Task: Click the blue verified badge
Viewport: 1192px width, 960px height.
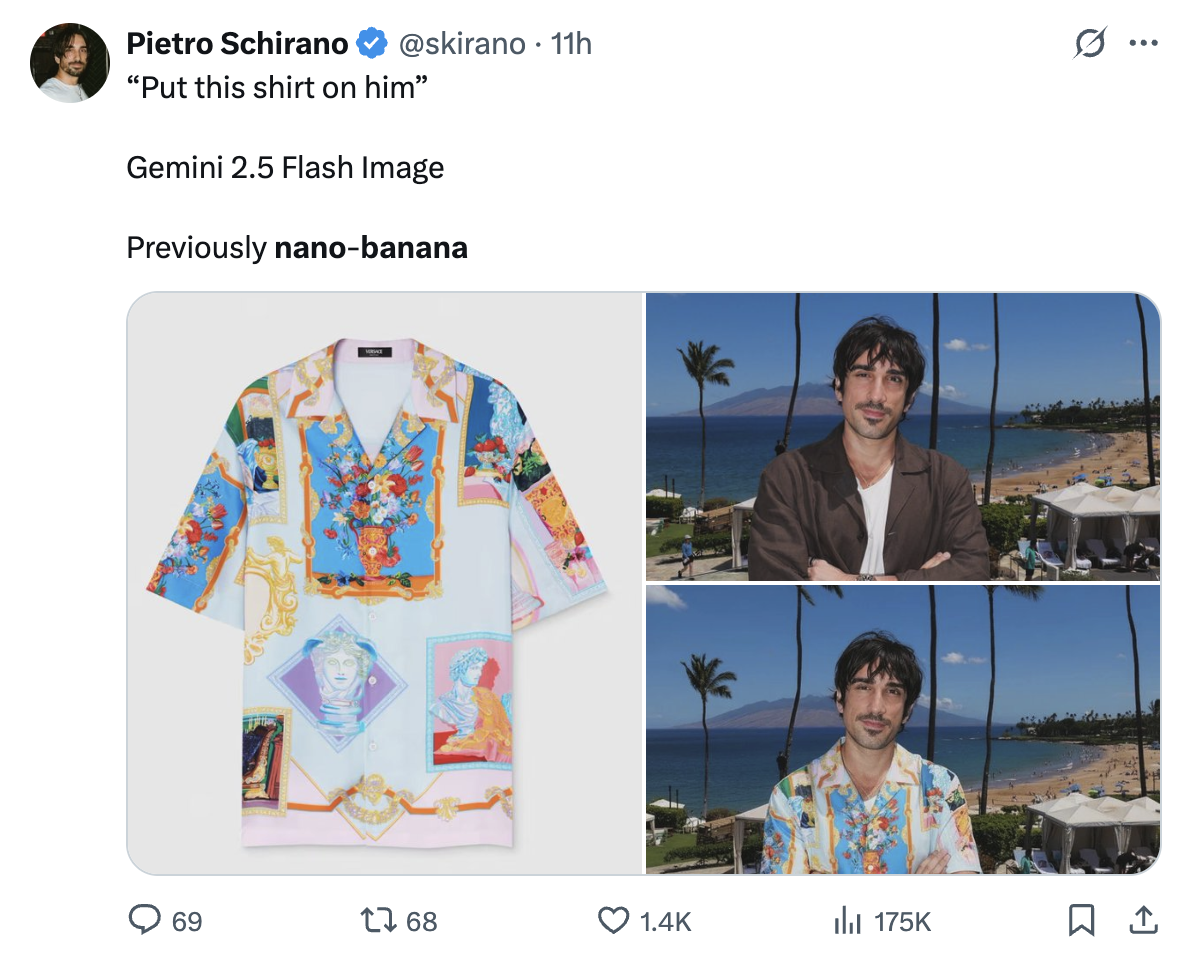Action: (372, 43)
